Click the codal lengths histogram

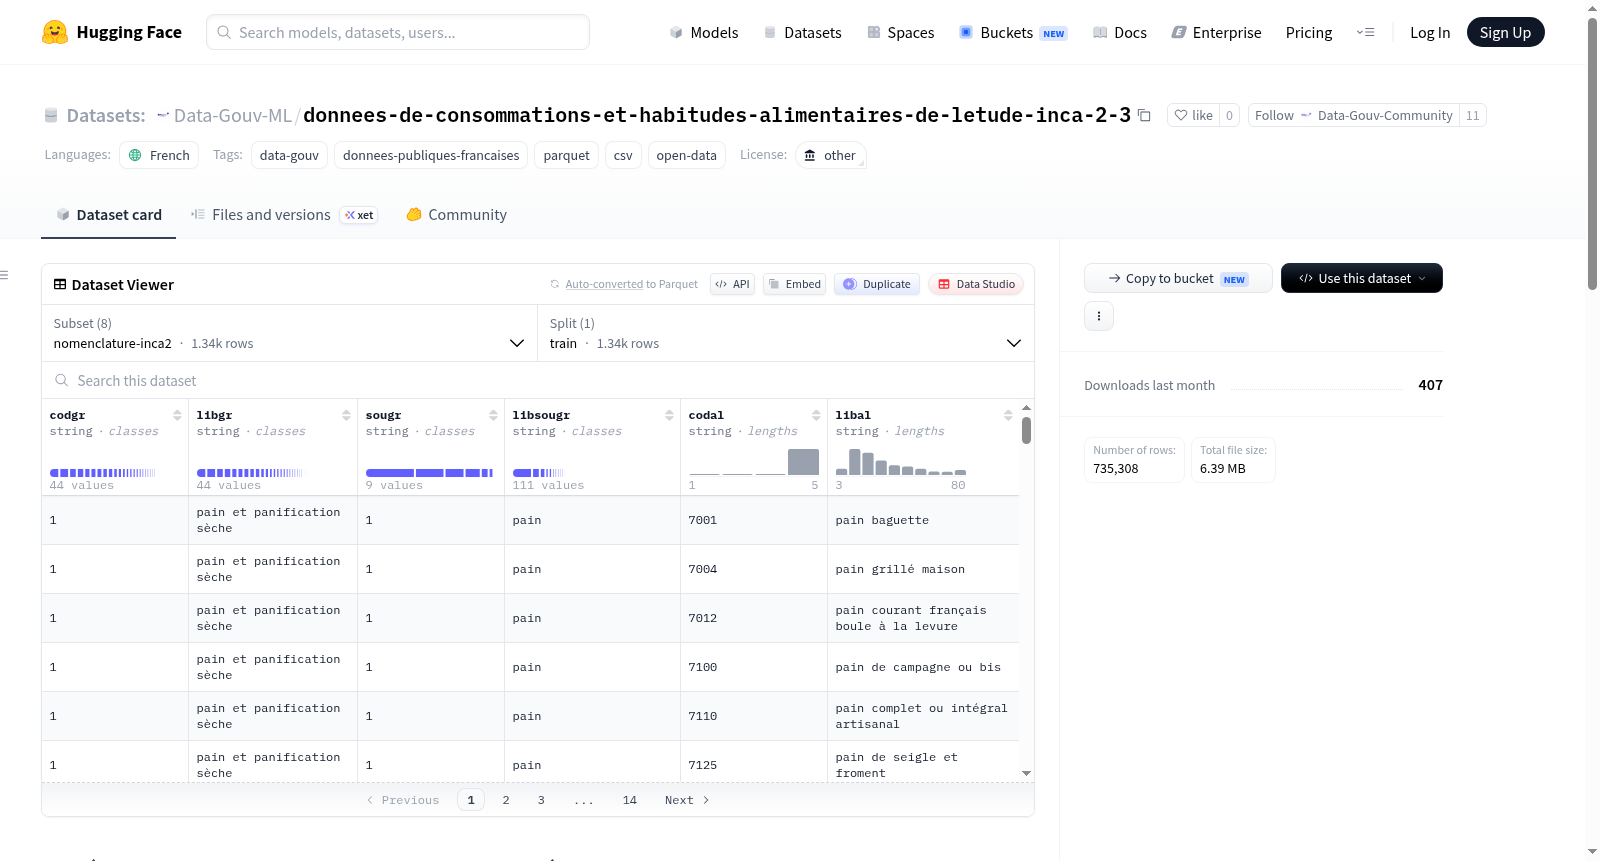point(754,462)
